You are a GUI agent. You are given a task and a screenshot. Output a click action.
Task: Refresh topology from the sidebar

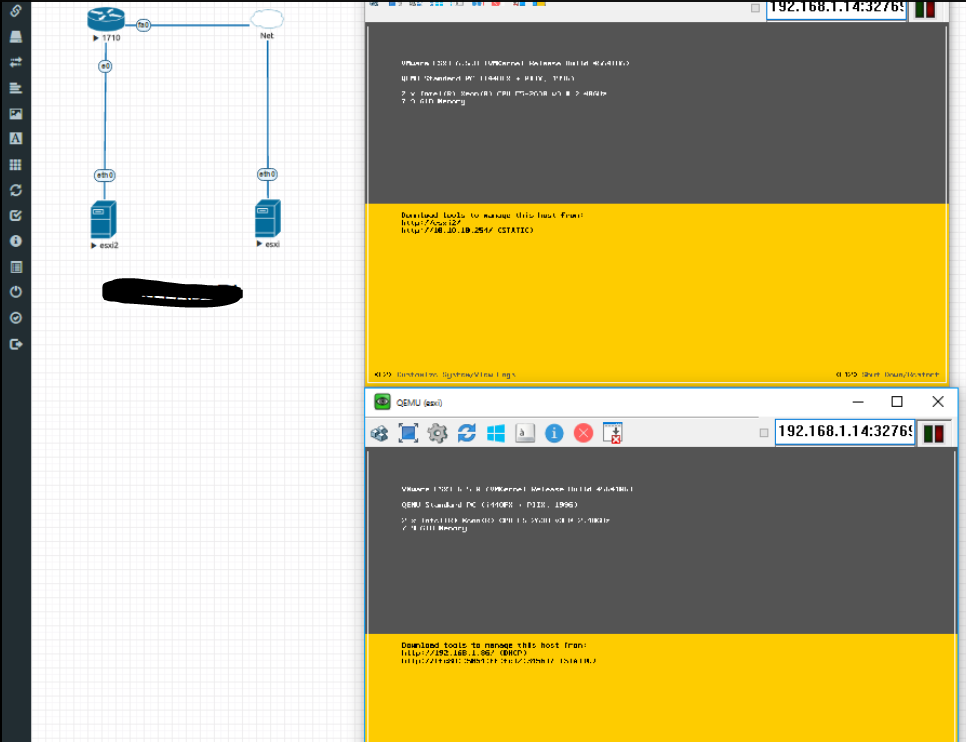[16, 190]
